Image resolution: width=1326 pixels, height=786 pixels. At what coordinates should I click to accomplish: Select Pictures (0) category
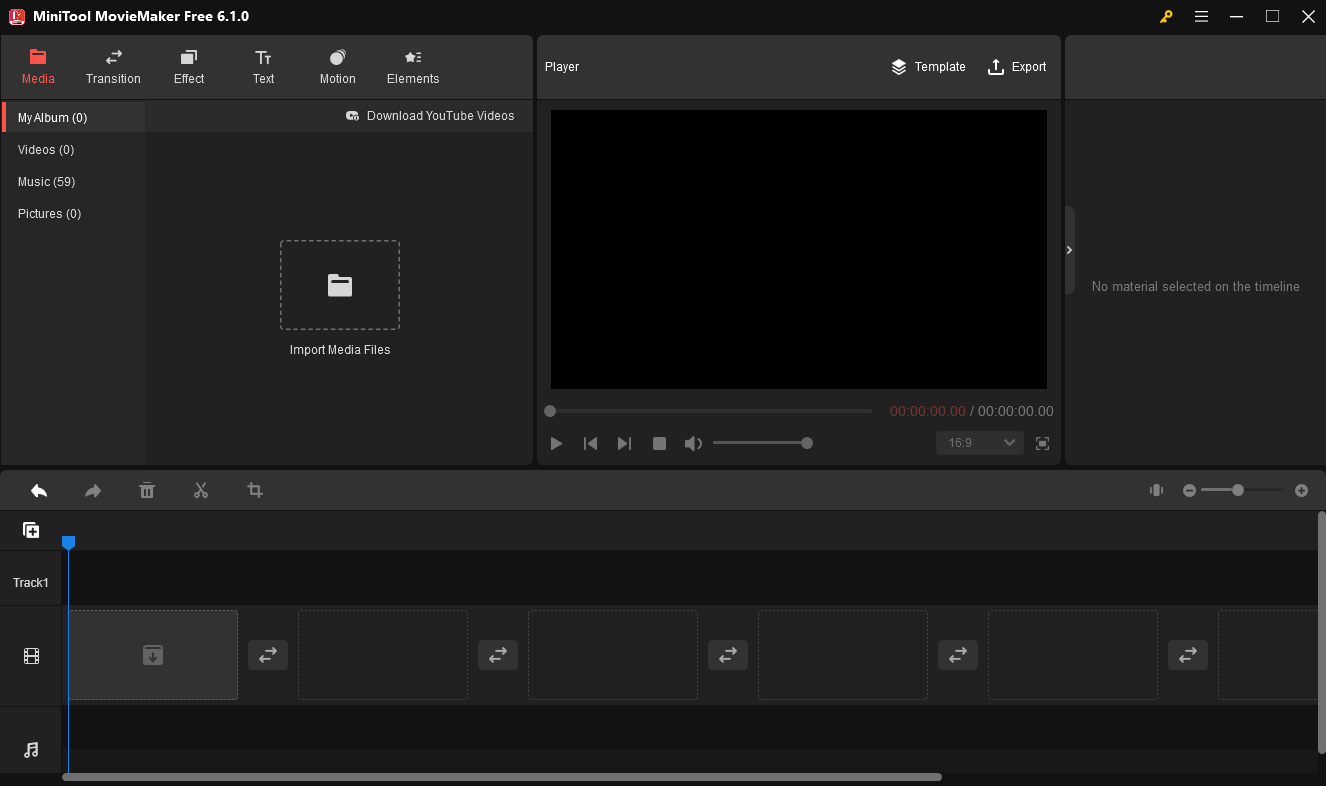click(74, 214)
